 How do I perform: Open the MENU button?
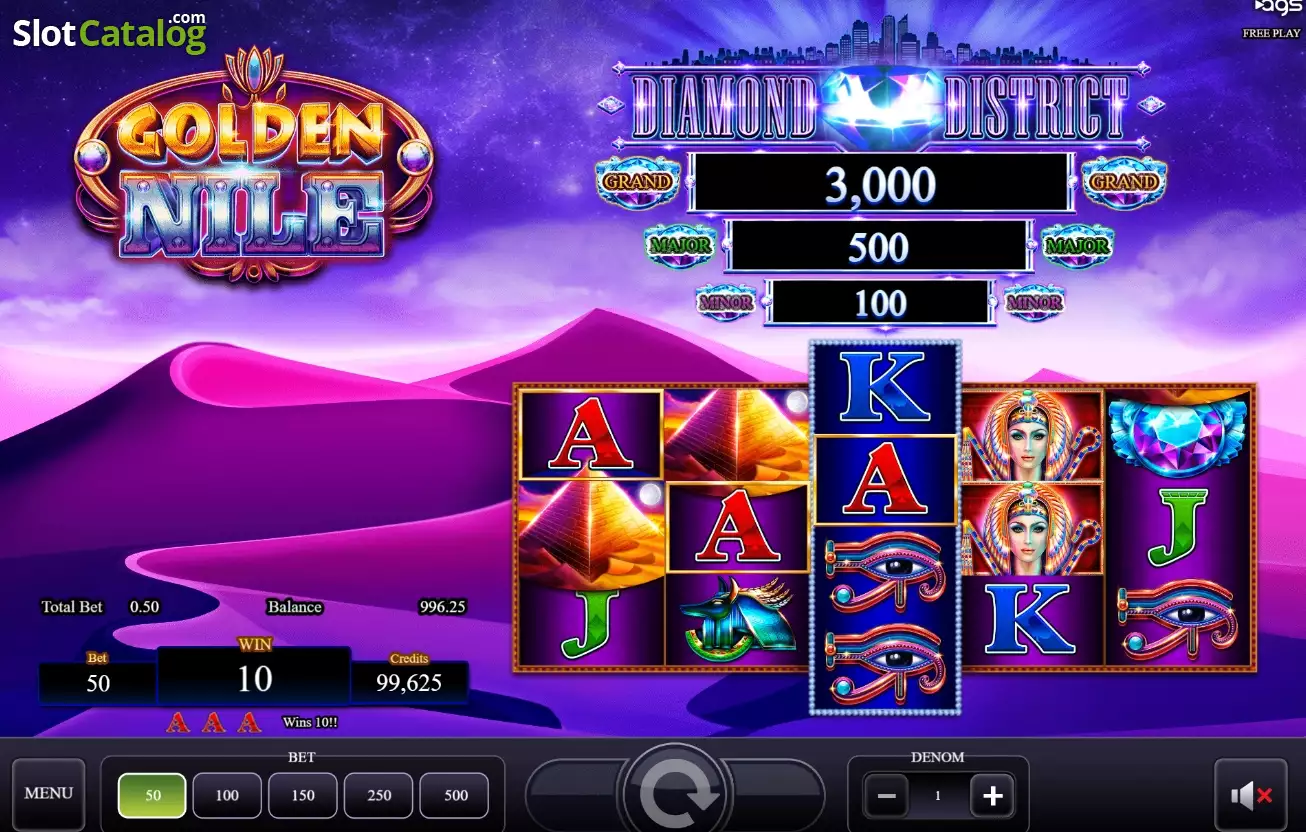coord(48,793)
